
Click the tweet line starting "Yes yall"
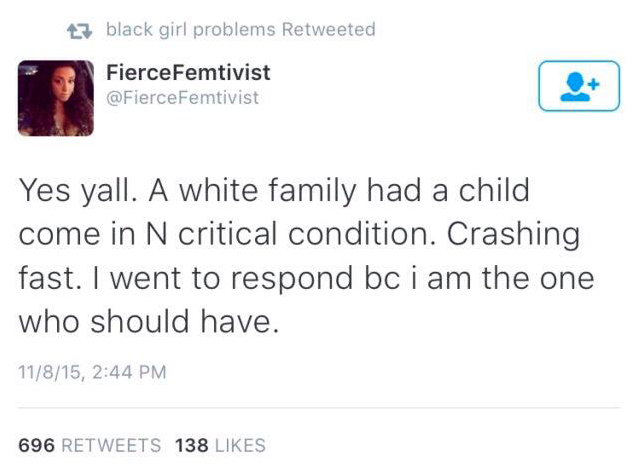pos(273,190)
